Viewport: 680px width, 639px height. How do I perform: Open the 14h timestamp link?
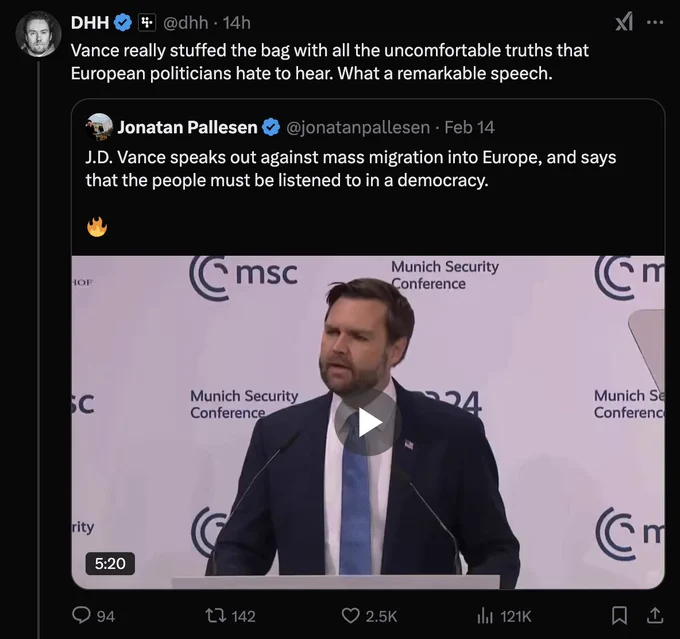click(237, 23)
